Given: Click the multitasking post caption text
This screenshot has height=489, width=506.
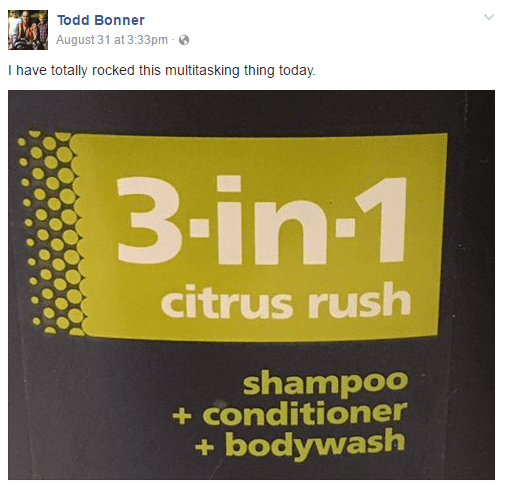Looking at the screenshot, I should click(162, 71).
